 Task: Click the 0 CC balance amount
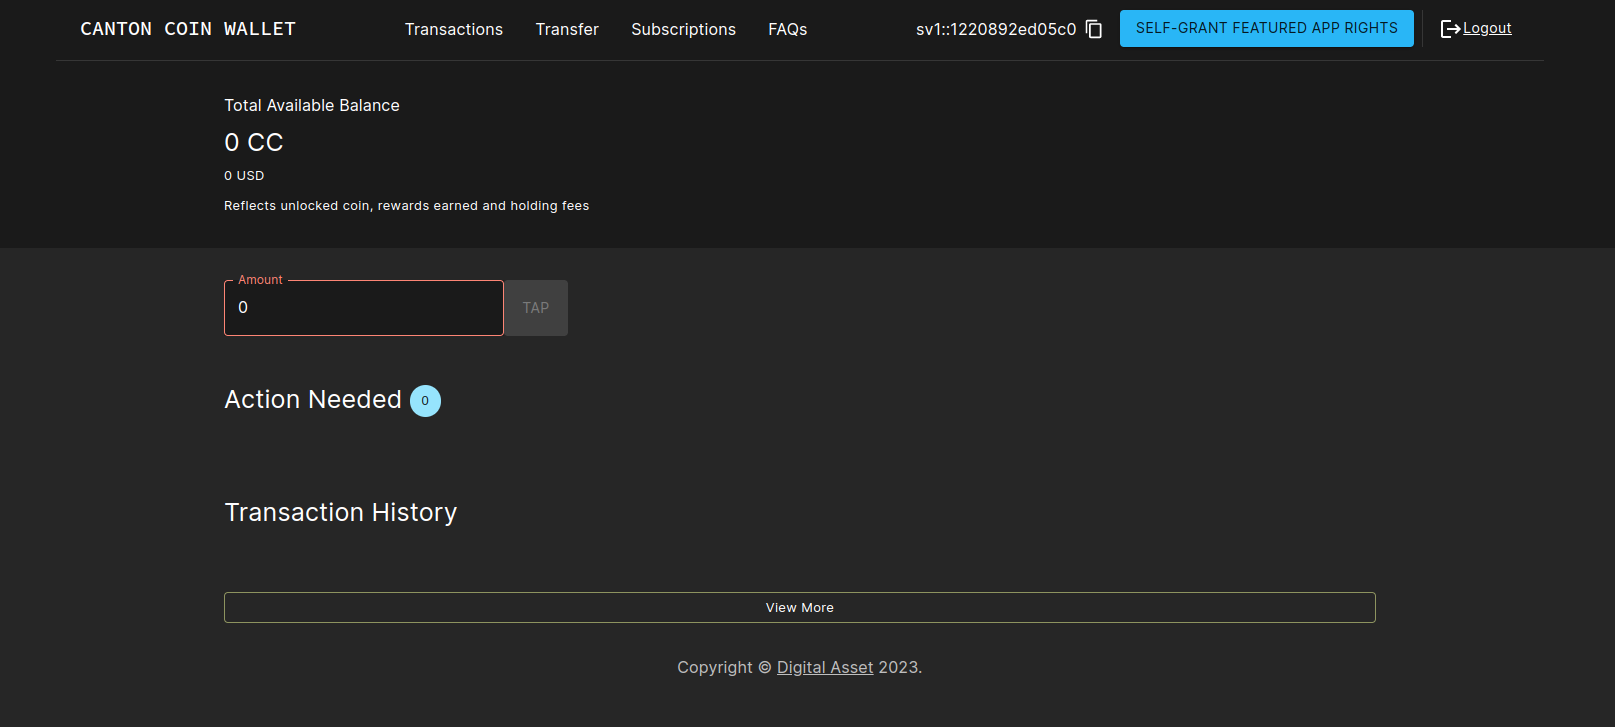[254, 143]
